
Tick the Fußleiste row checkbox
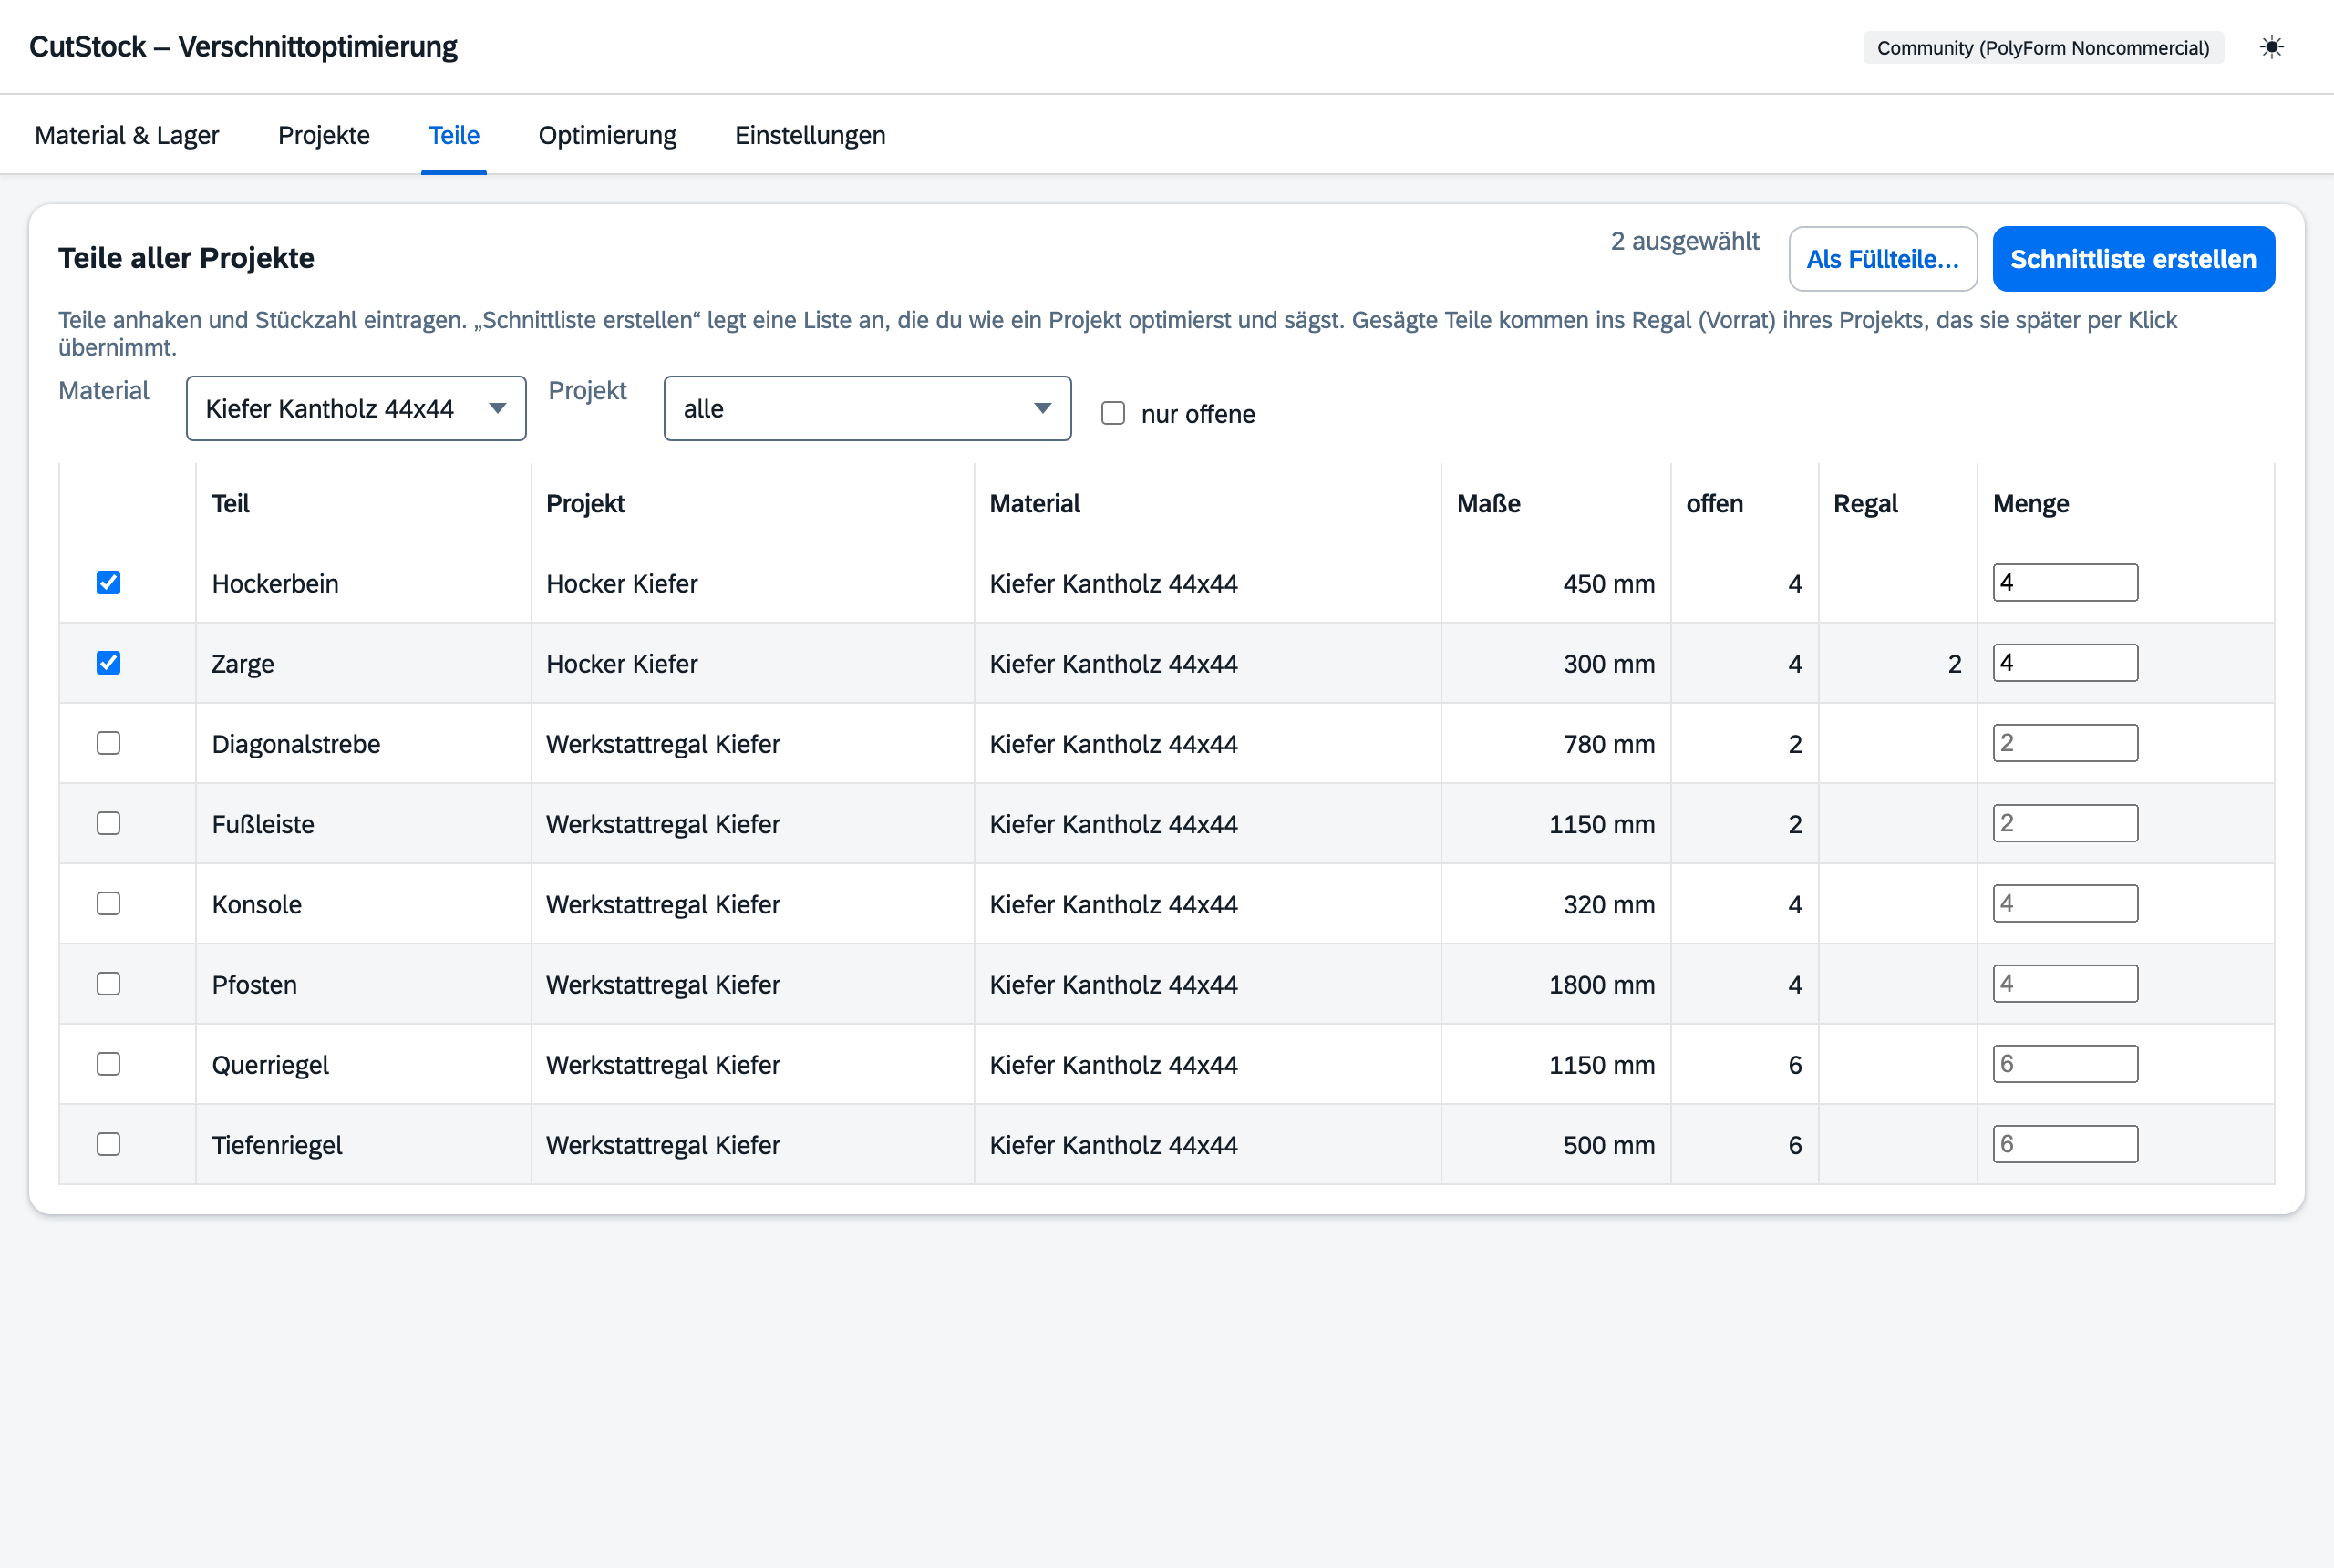(108, 823)
